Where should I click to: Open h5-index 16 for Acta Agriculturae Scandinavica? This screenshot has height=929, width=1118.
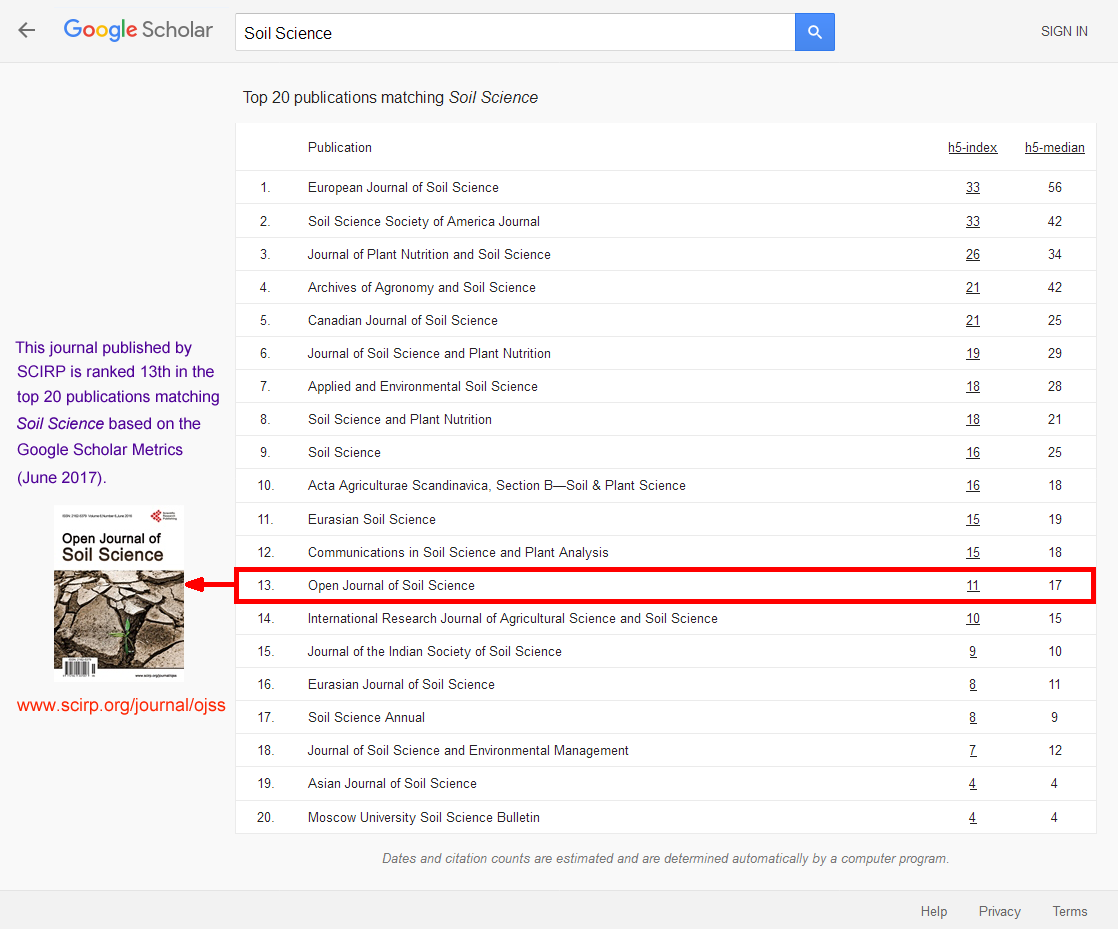pos(973,486)
